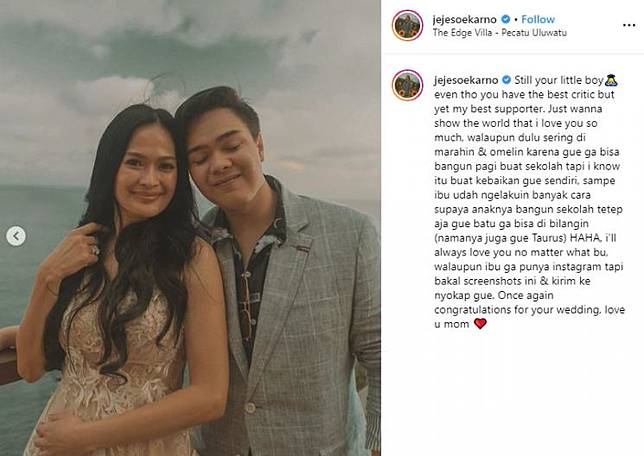644x456 pixels.
Task: Click the caption author's round avatar
Action: pos(407,85)
